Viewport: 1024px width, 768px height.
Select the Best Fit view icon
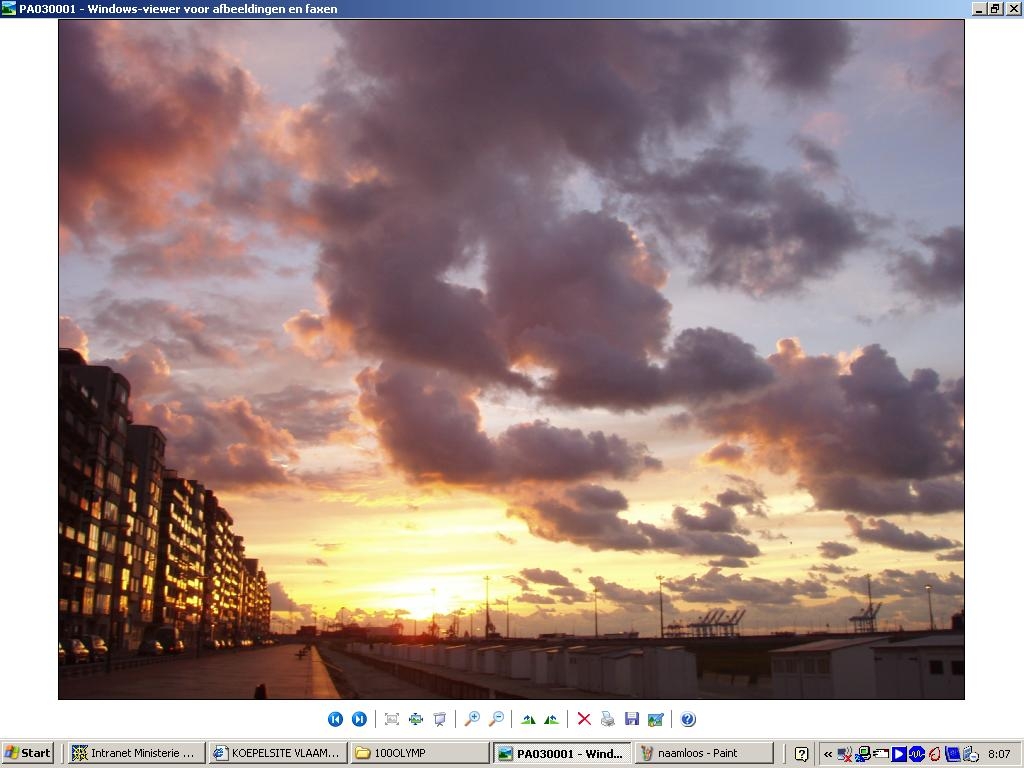pyautogui.click(x=392, y=719)
